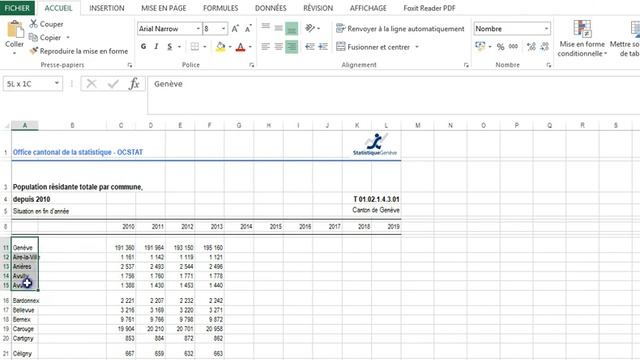The image size is (640, 360).
Task: Decrease font size with small A icon
Action: tap(248, 29)
